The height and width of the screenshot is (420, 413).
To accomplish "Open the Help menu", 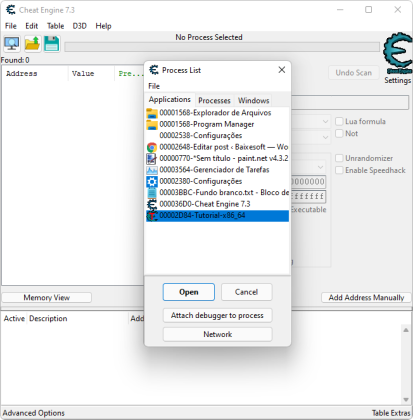I will tap(103, 26).
